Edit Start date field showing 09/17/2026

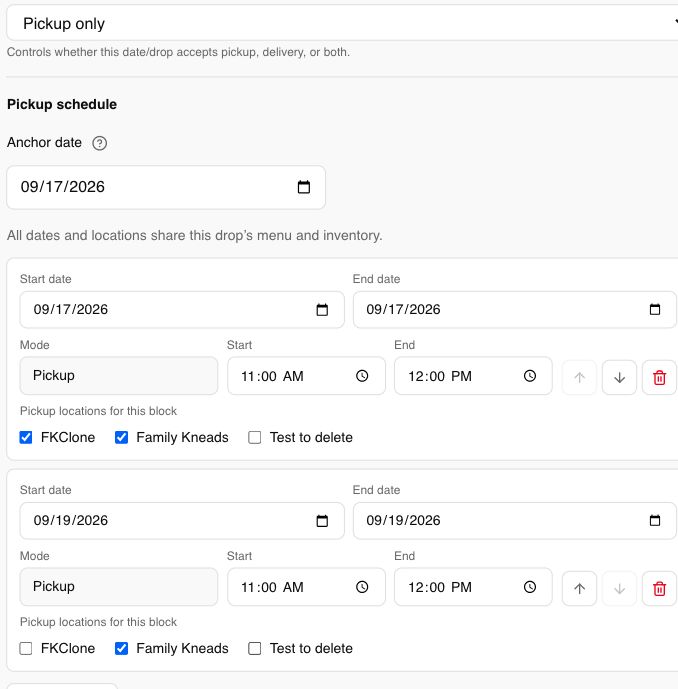coord(182,310)
